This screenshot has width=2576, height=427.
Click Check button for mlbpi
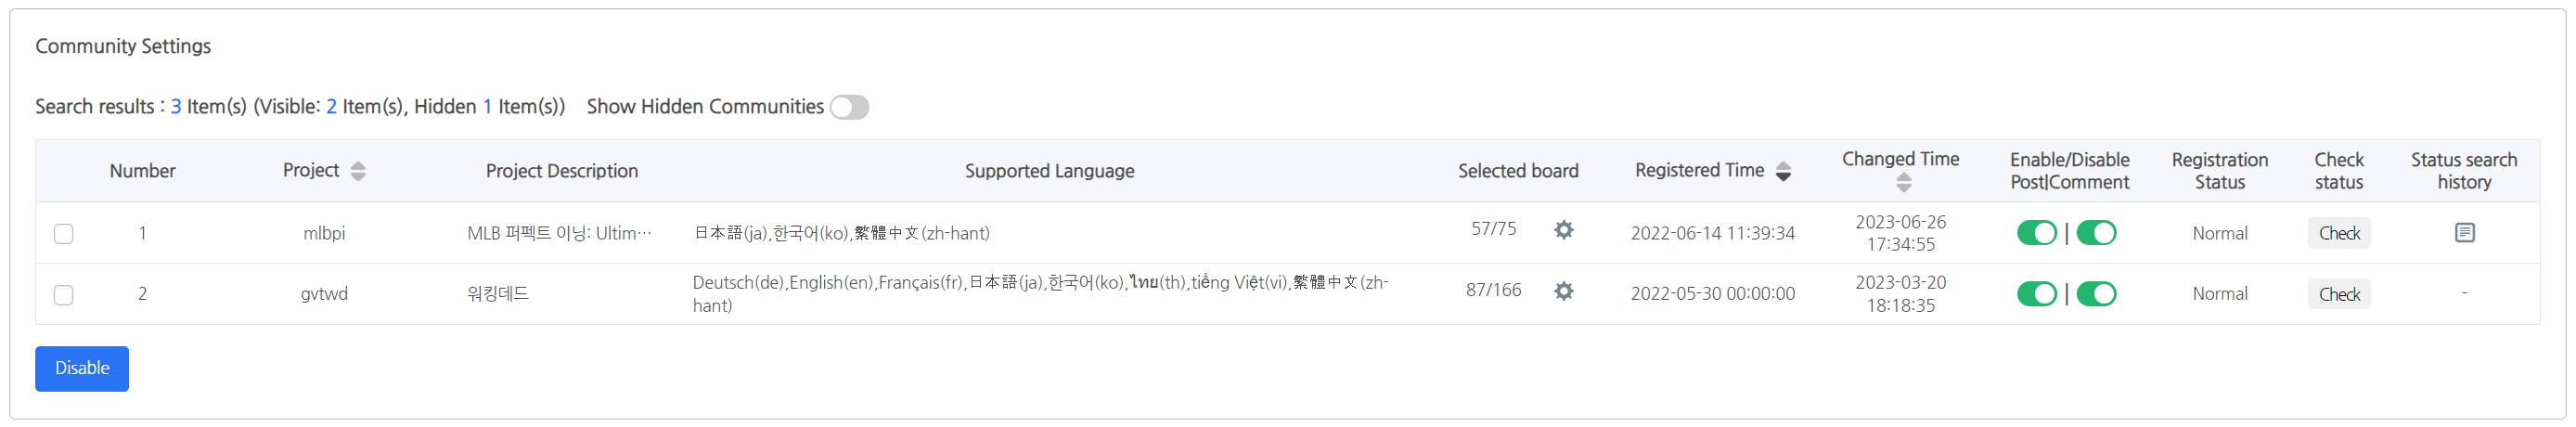(x=2338, y=233)
